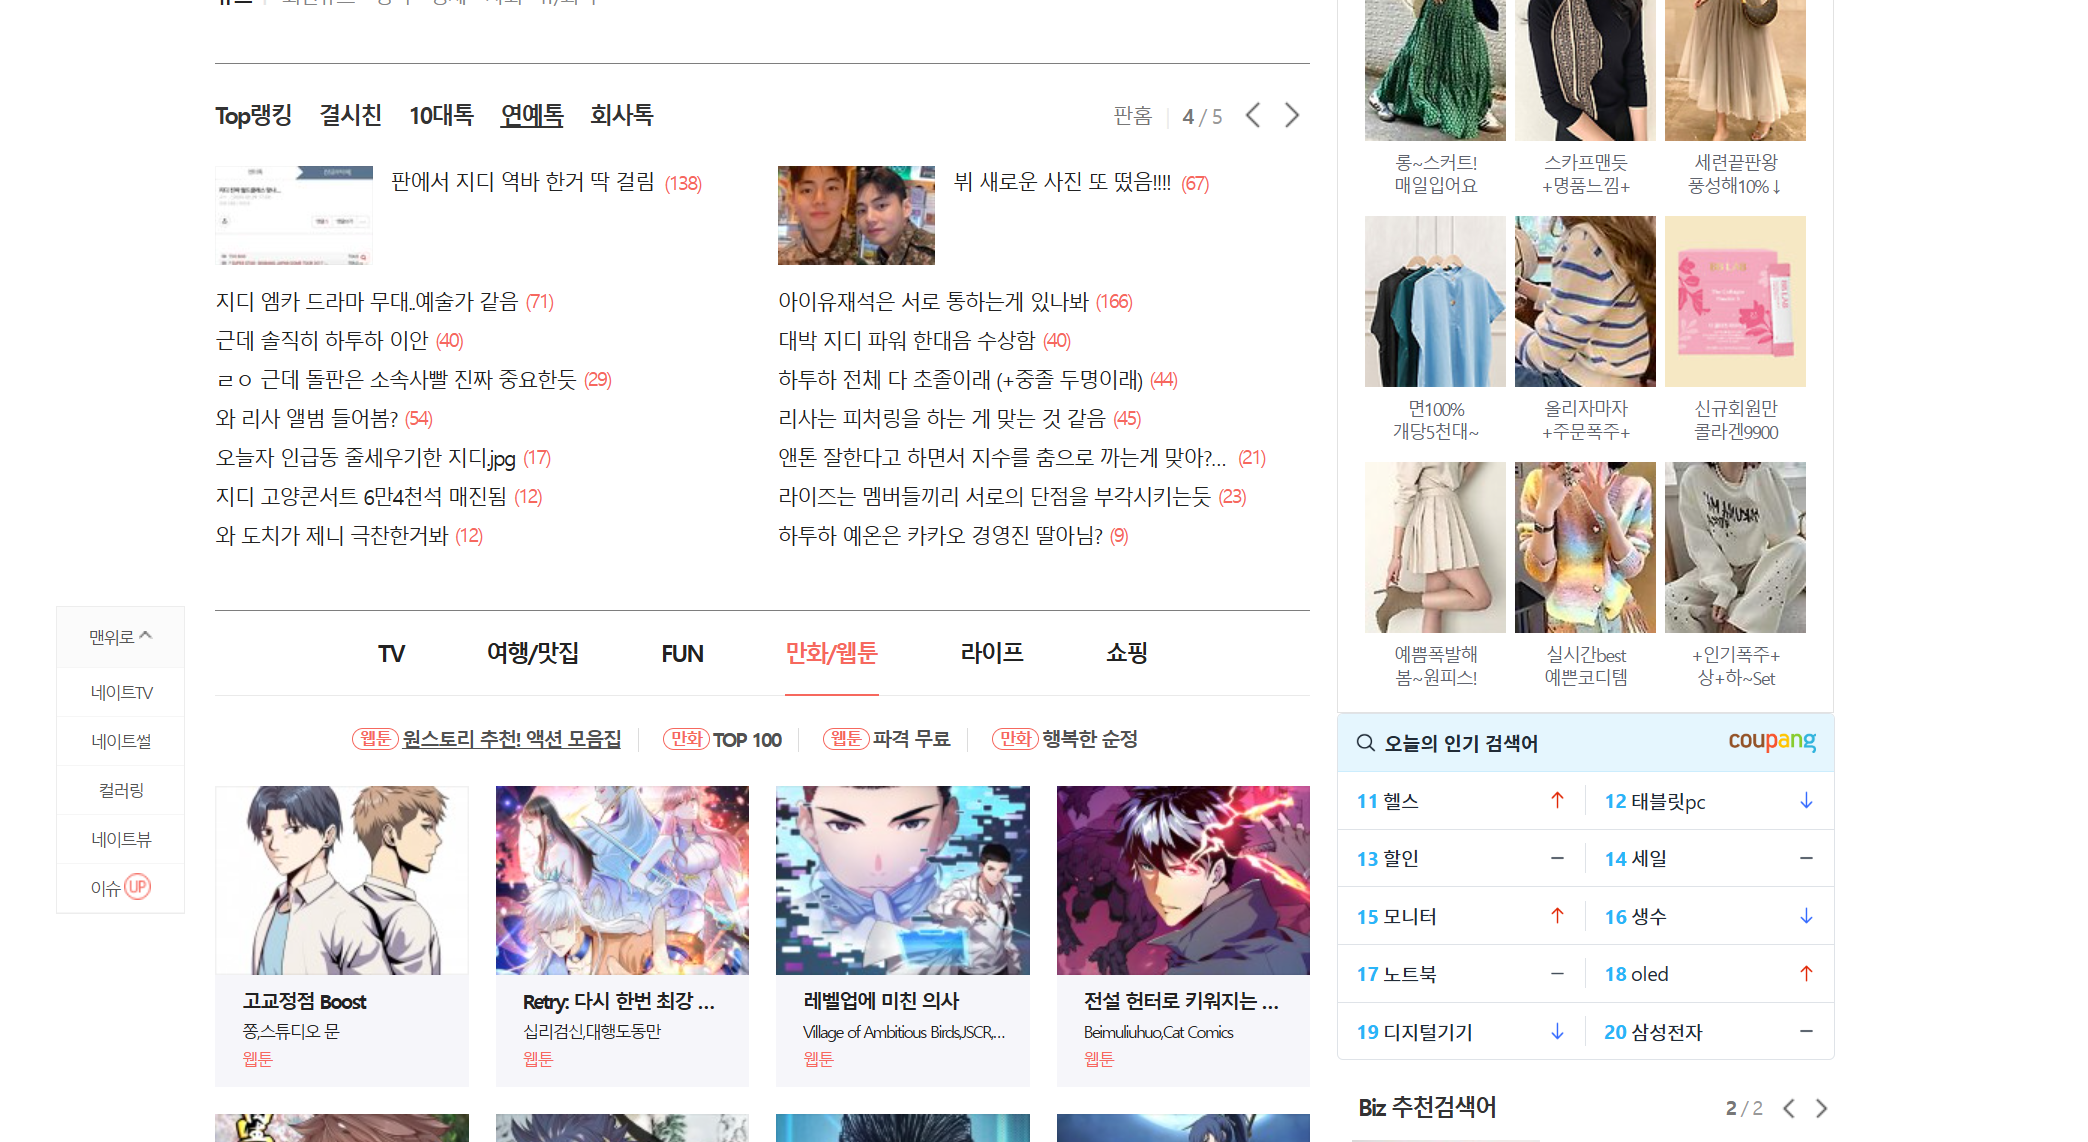This screenshot has height=1142, width=2088.
Task: Open the 고교정점 Boost webtoon thumbnail
Action: click(x=341, y=880)
